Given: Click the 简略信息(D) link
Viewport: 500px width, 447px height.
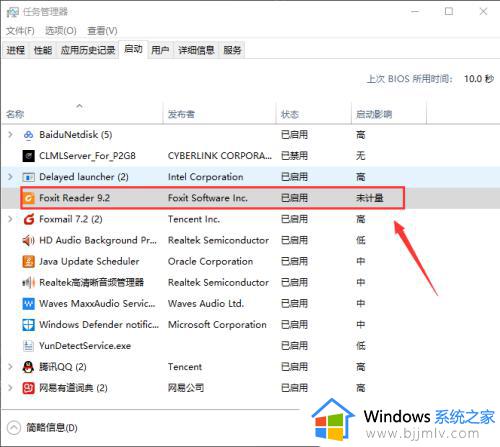Looking at the screenshot, I should click(x=52, y=428).
